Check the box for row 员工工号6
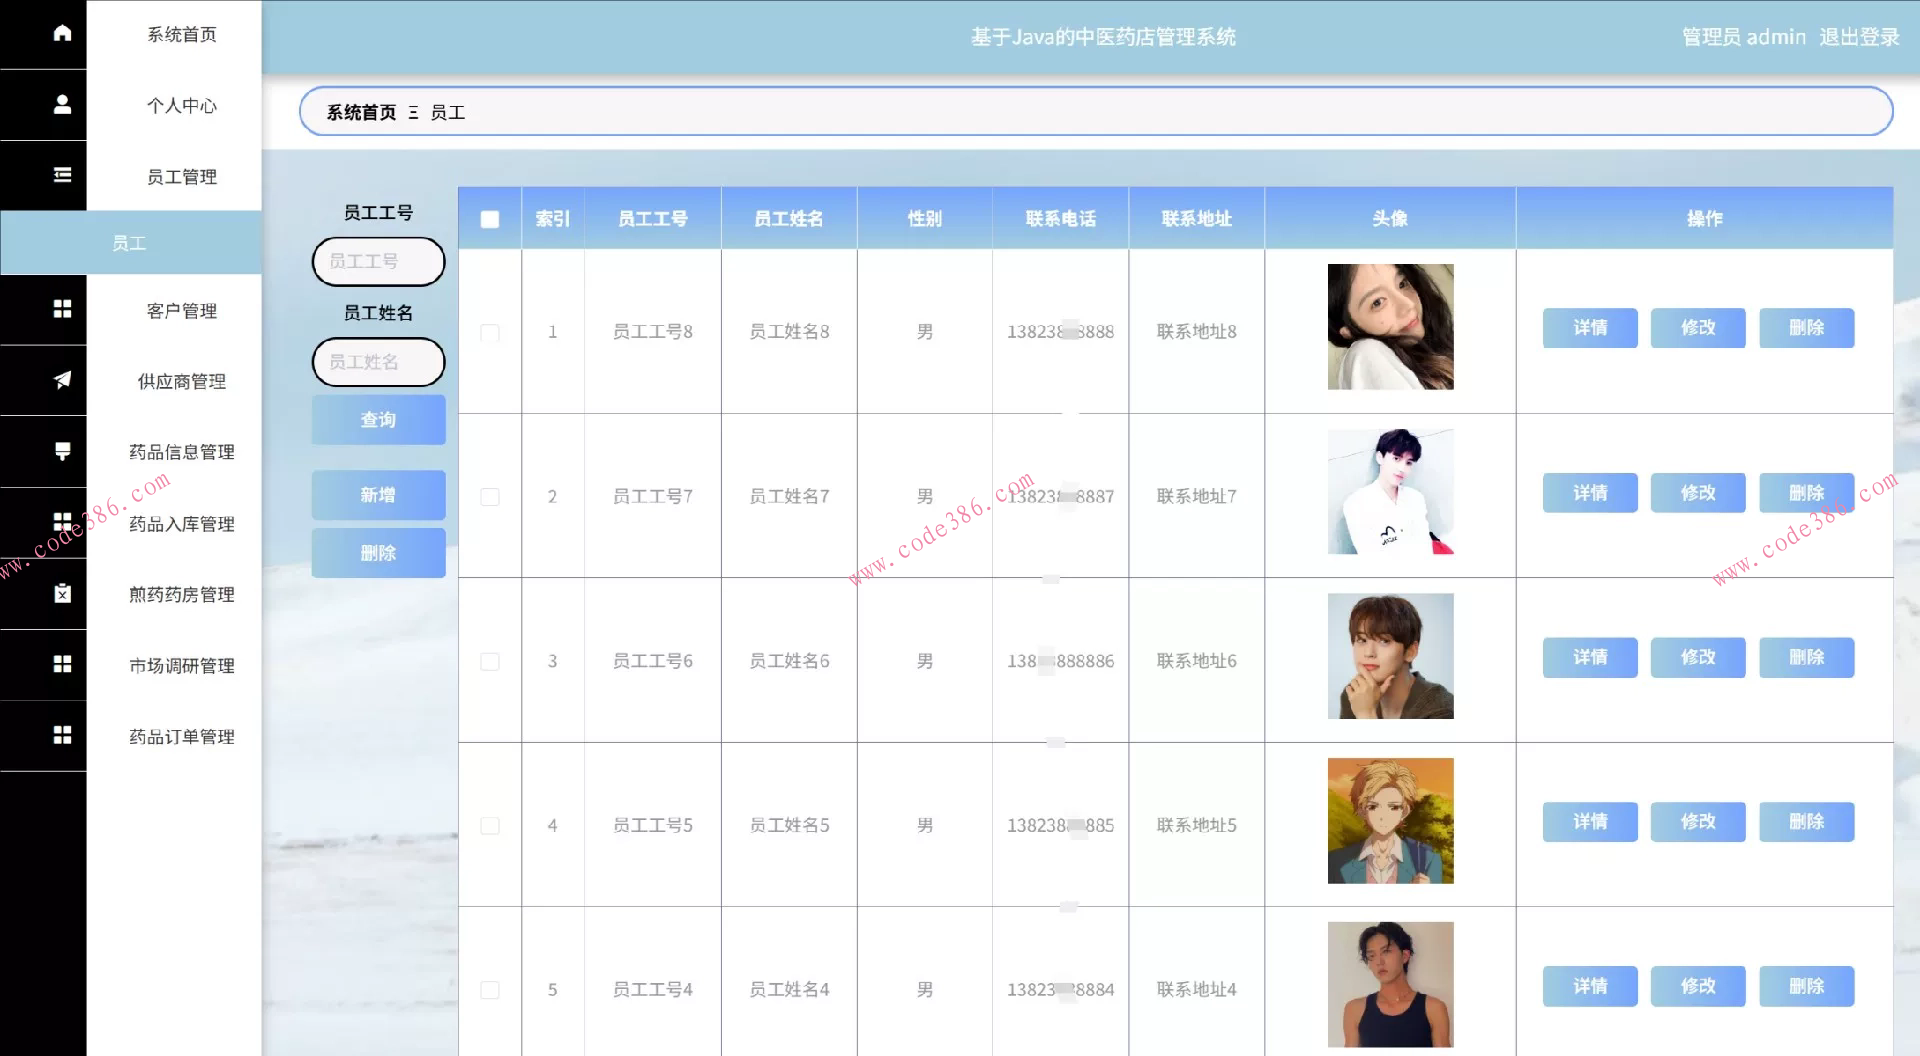Screen dimensions: 1920x1056 pyautogui.click(x=490, y=661)
